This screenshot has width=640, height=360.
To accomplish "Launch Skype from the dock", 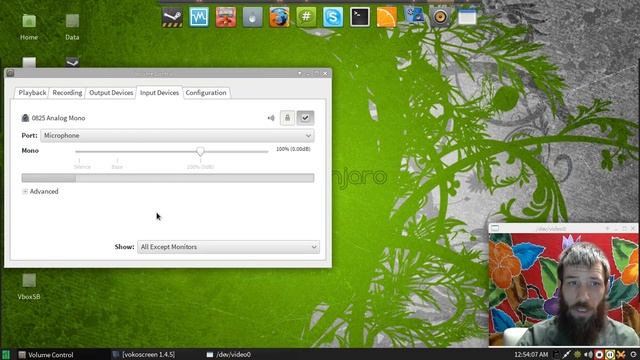I will pyautogui.click(x=333, y=17).
